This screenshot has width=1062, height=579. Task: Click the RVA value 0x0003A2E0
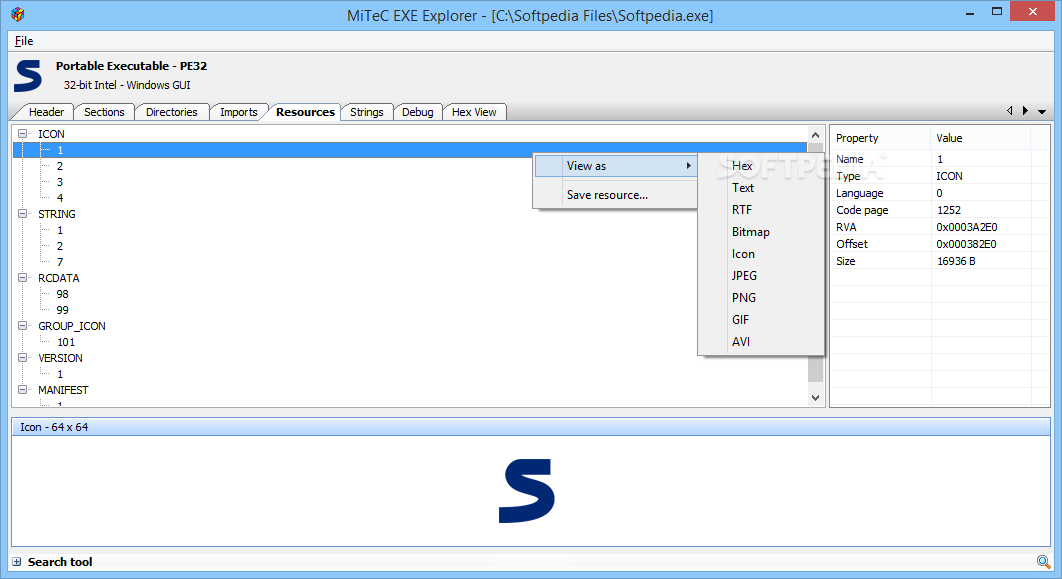pos(967,227)
